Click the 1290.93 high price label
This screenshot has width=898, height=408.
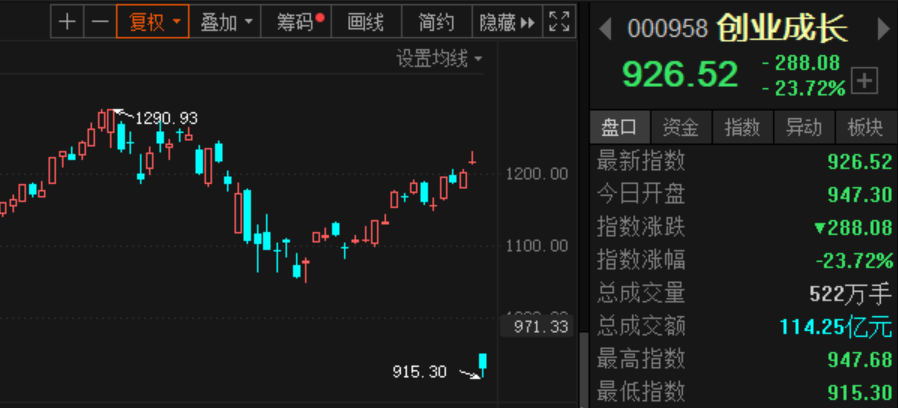[166, 119]
